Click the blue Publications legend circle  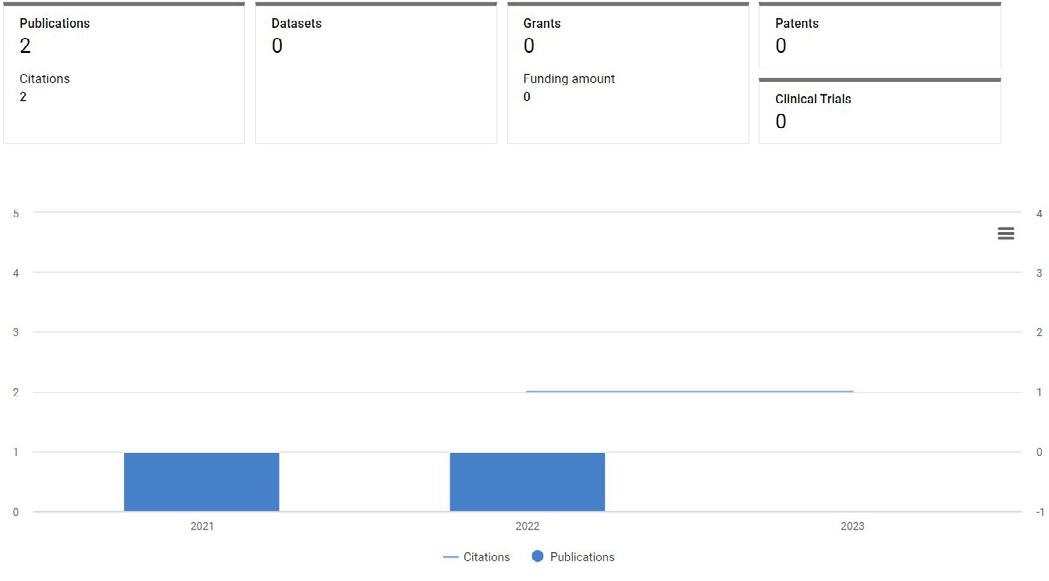pos(537,556)
